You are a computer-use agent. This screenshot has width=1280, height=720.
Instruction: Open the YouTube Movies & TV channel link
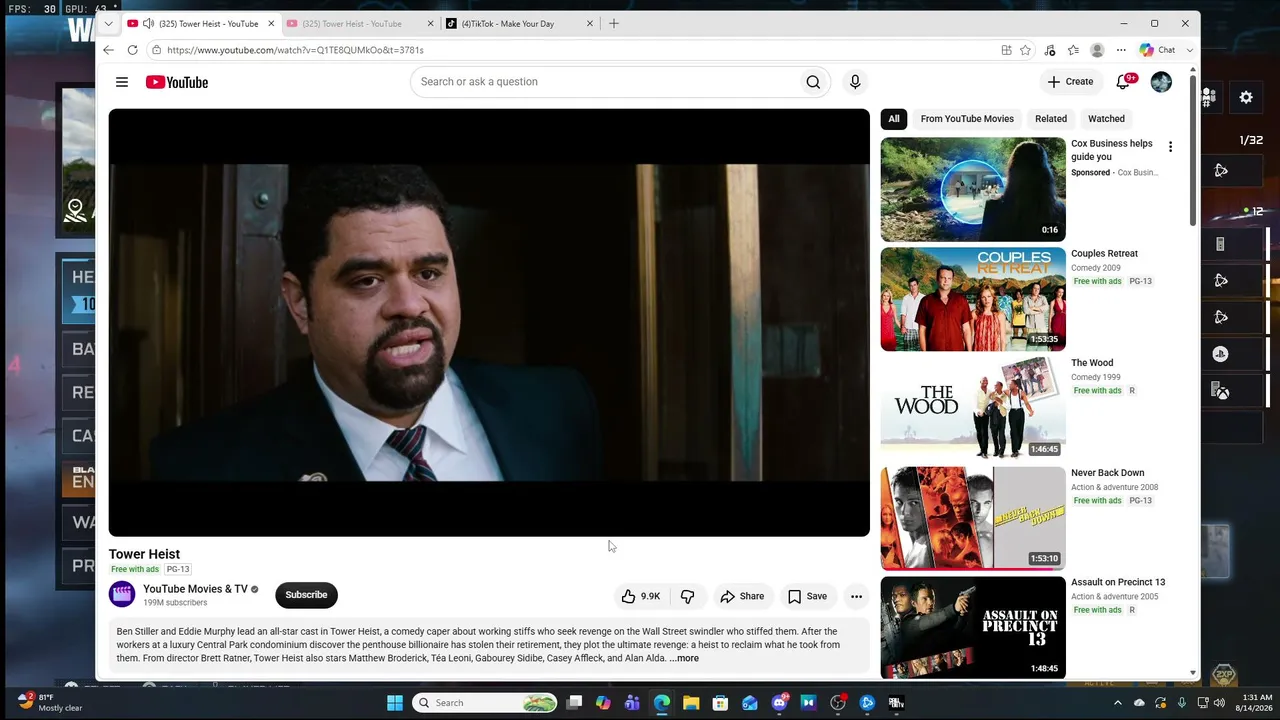195,589
